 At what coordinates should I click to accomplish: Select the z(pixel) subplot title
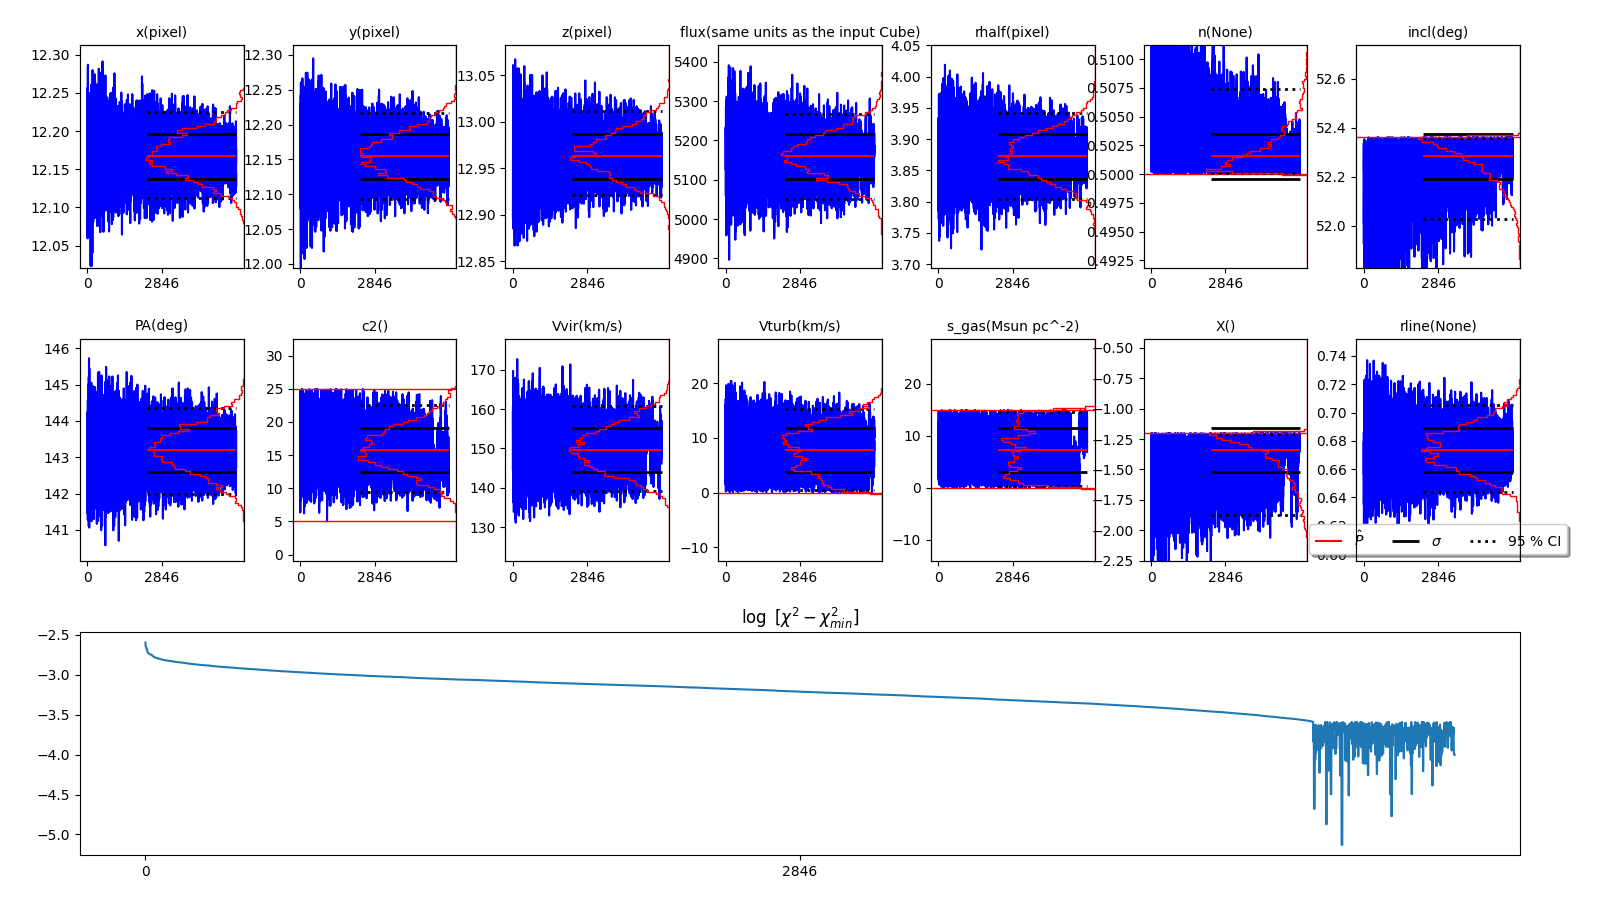(x=586, y=32)
